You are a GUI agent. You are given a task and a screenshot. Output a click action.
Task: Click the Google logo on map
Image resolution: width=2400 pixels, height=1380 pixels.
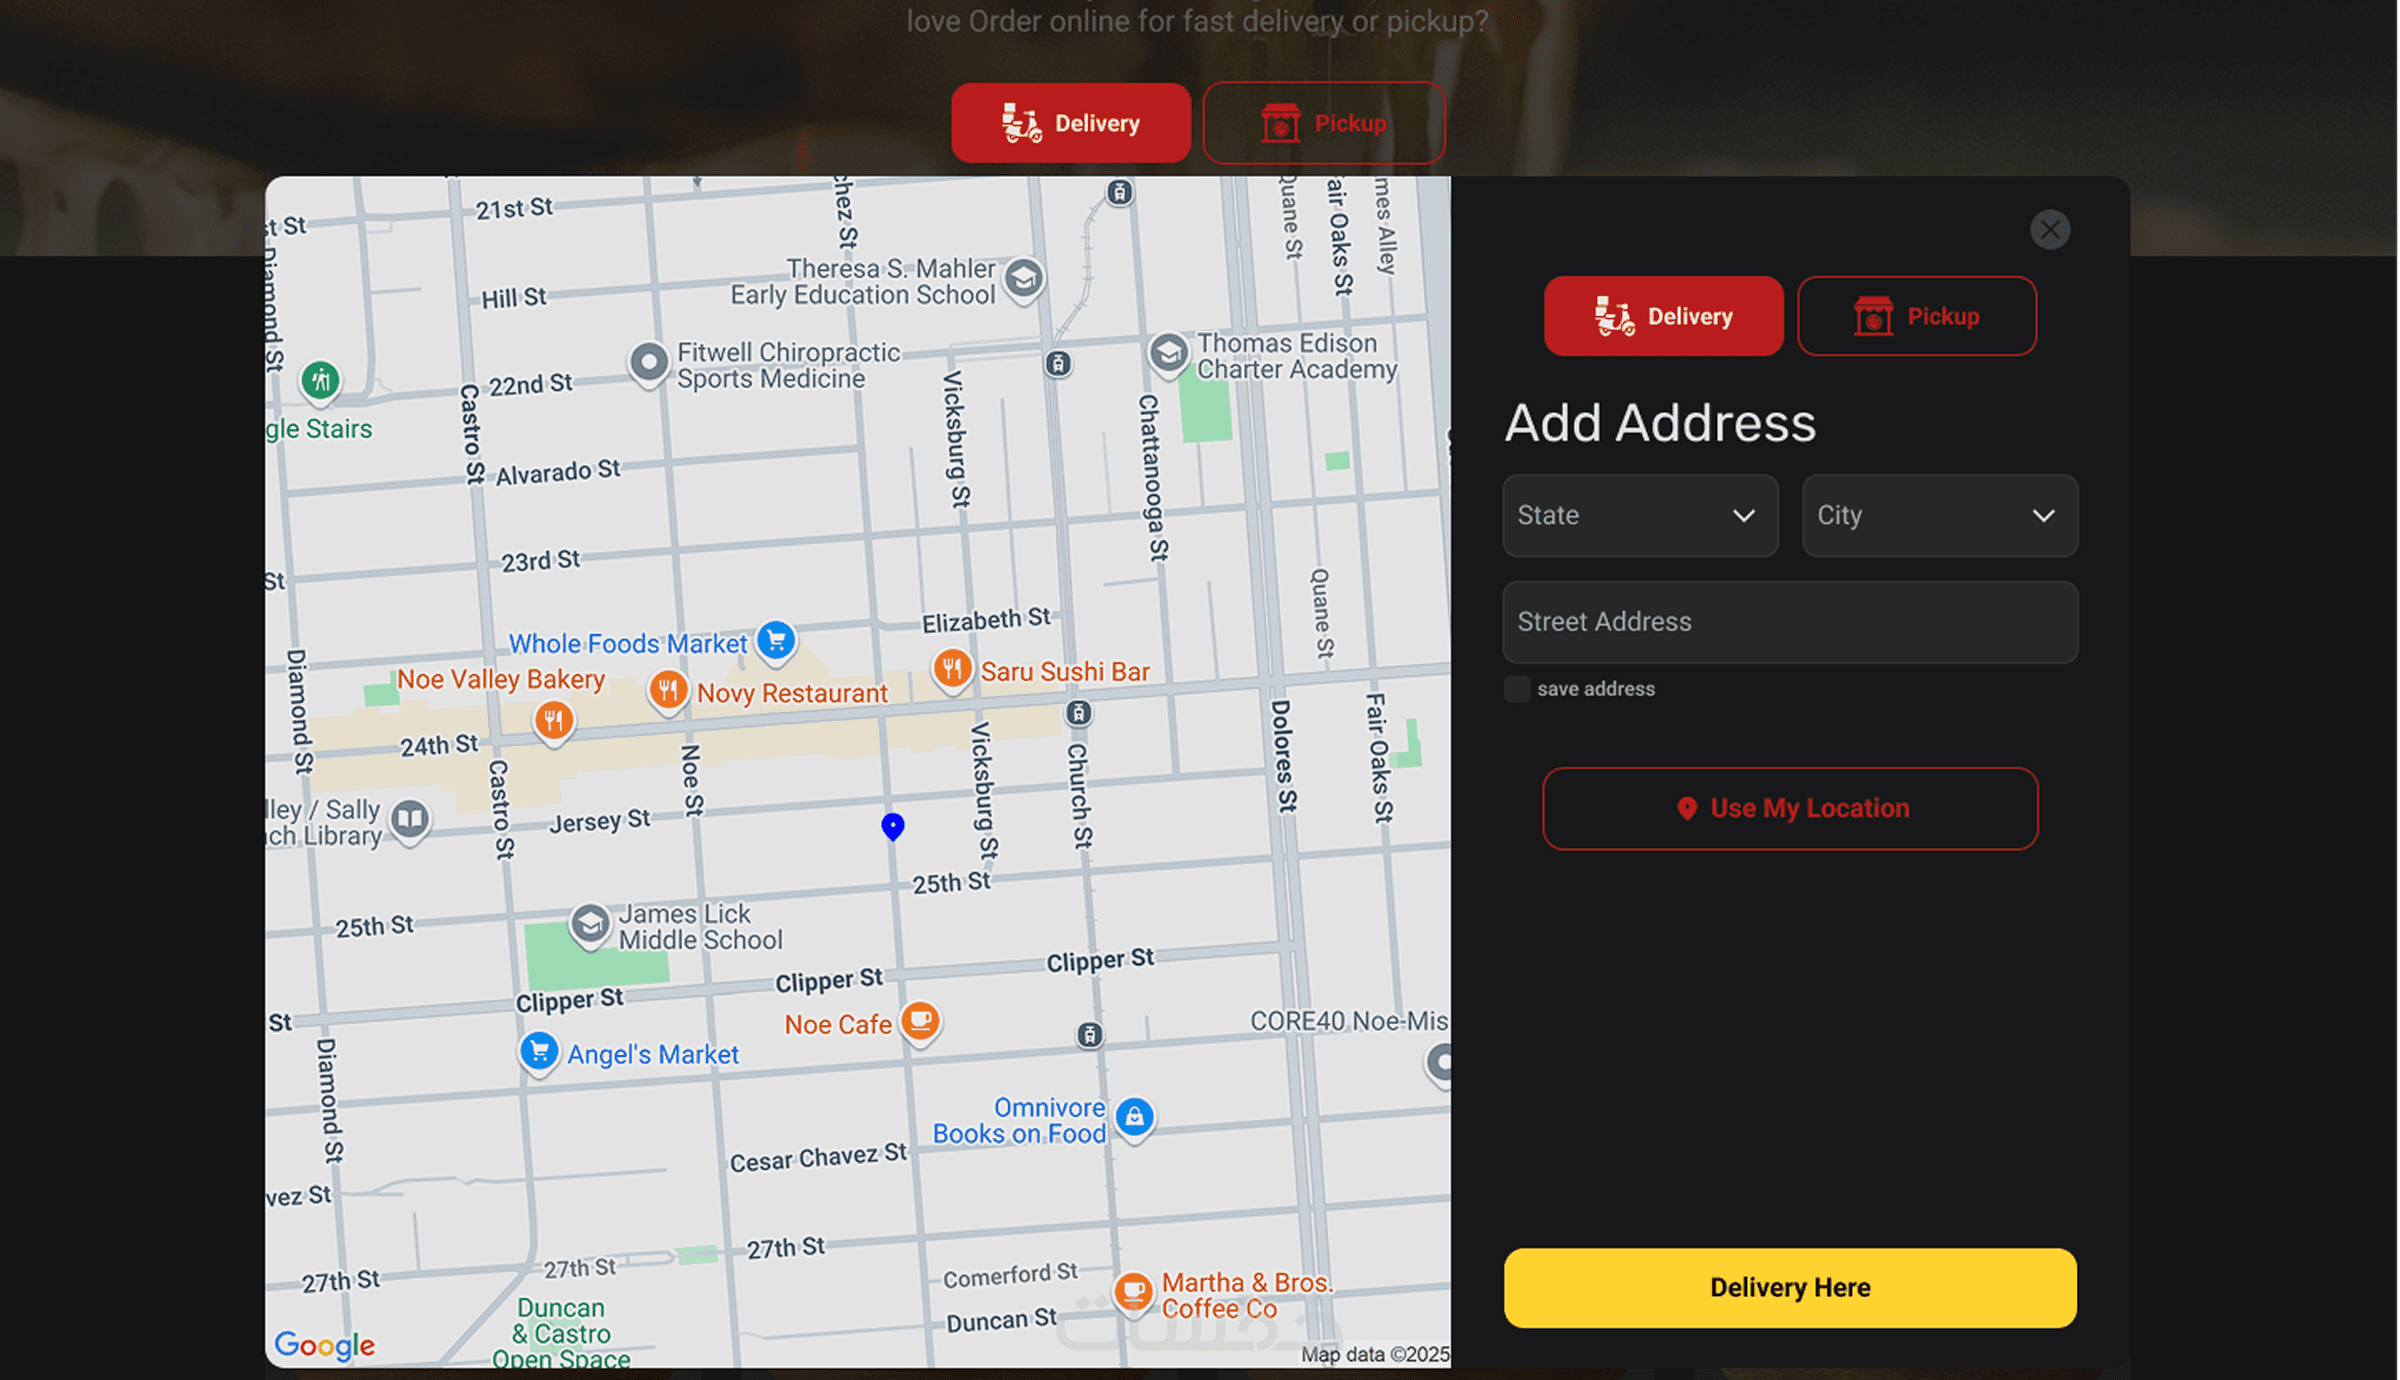pos(325,1345)
